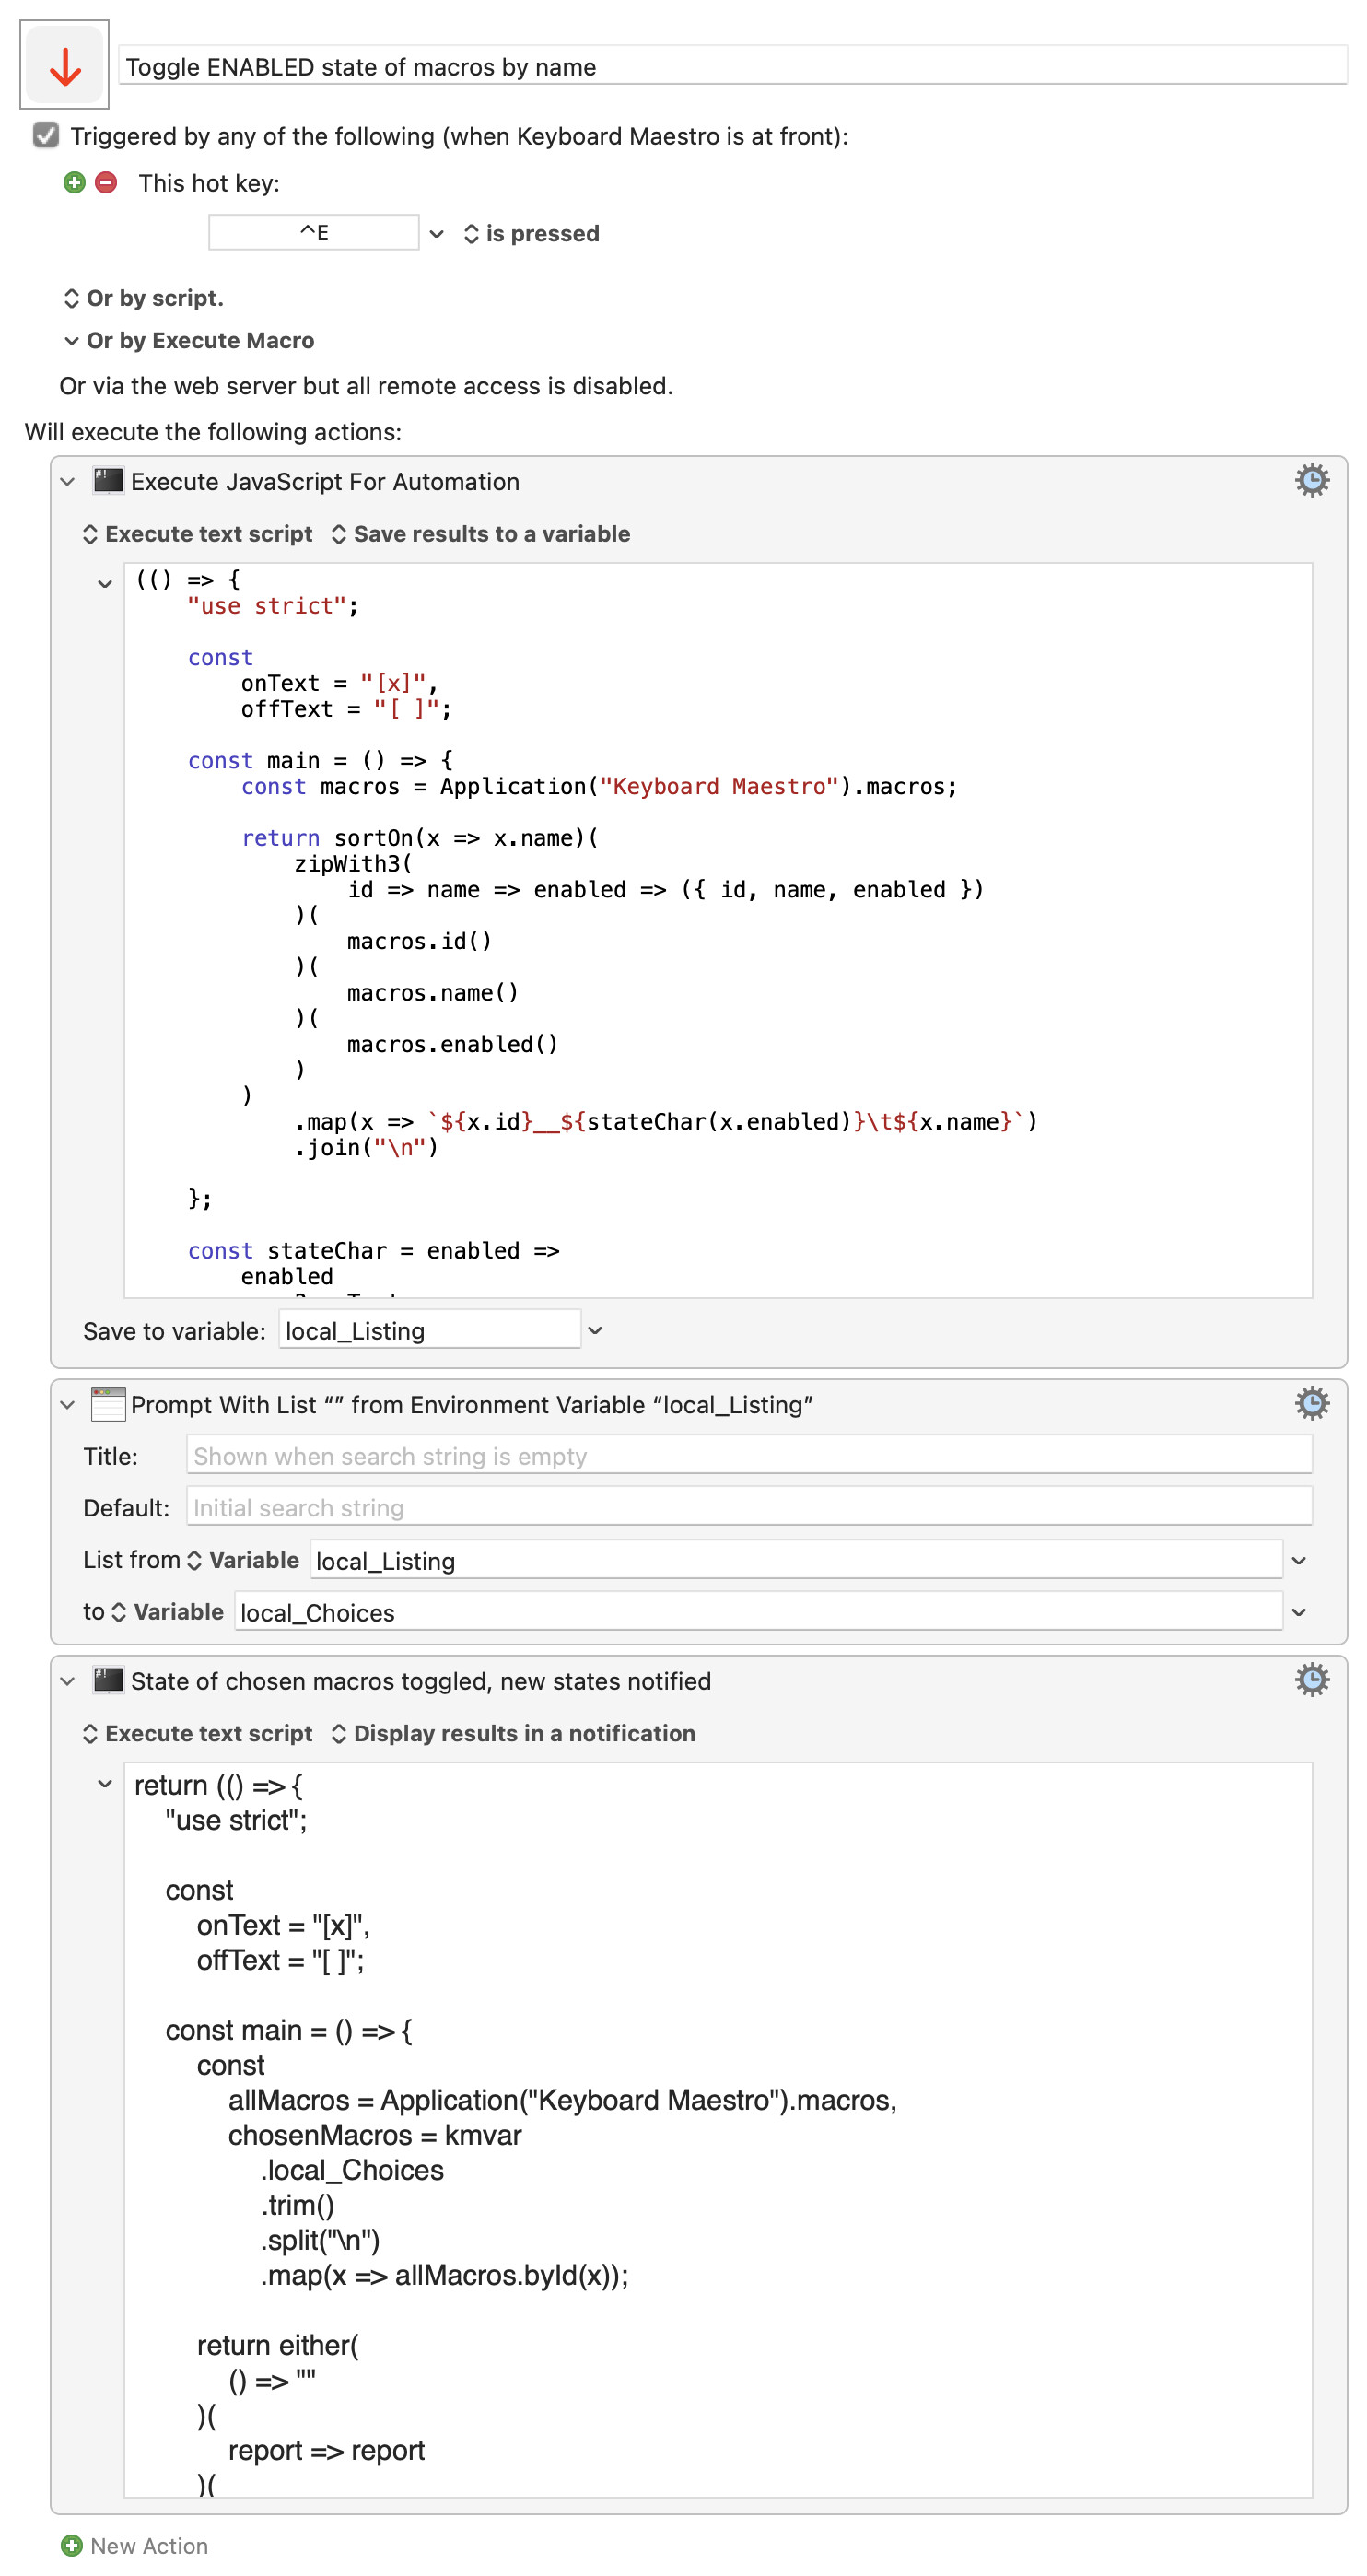Open the 'is pressed' popup menu
1367x2576 pixels.
[531, 234]
